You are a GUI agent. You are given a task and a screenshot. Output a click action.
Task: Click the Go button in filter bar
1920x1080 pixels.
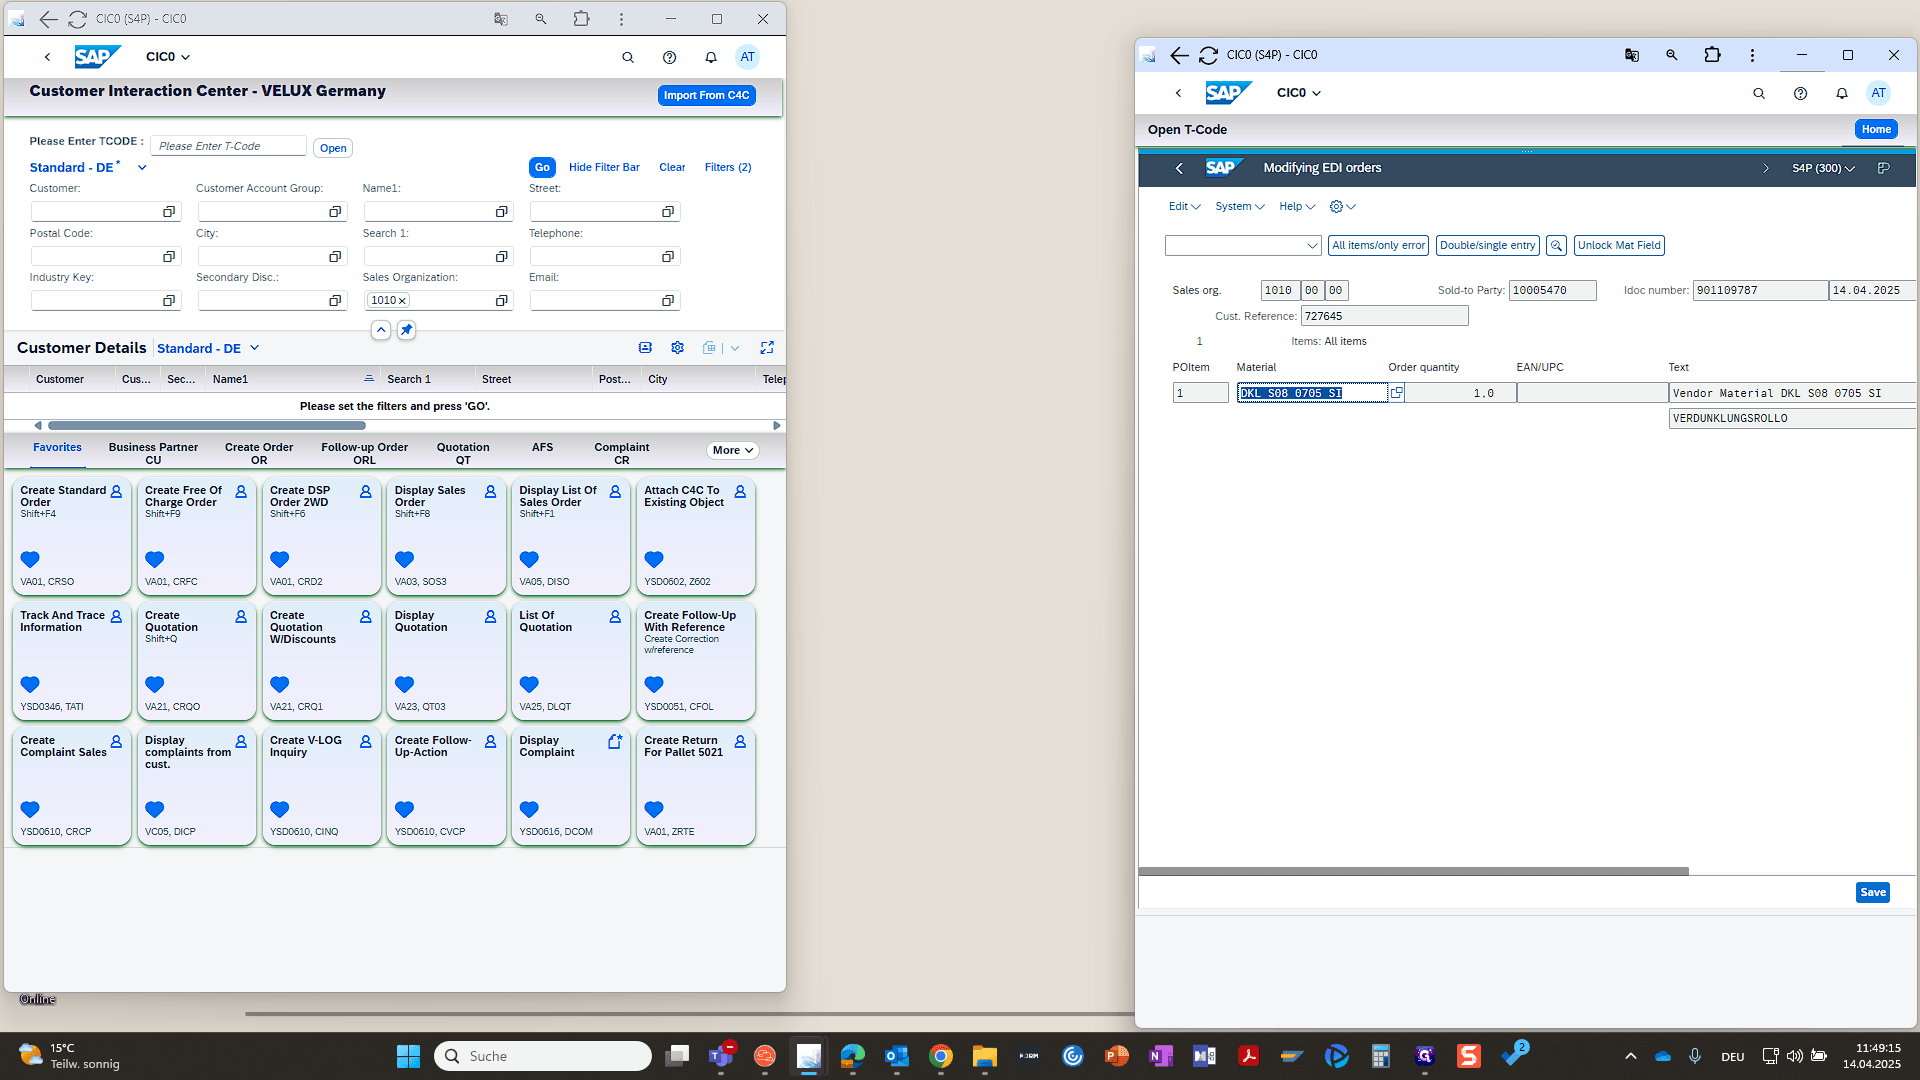click(542, 168)
